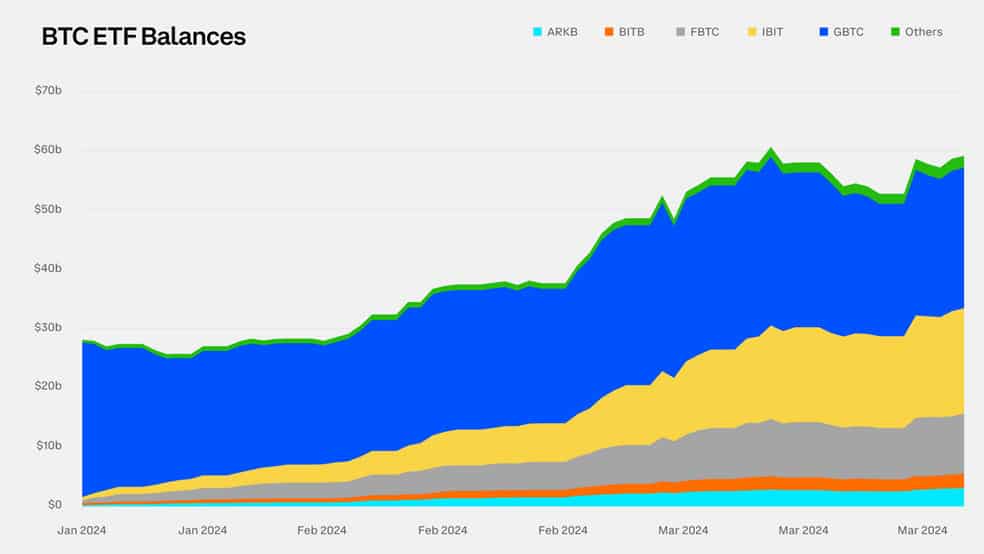Click the $70b y-axis label
The height and width of the screenshot is (554, 984).
point(48,90)
